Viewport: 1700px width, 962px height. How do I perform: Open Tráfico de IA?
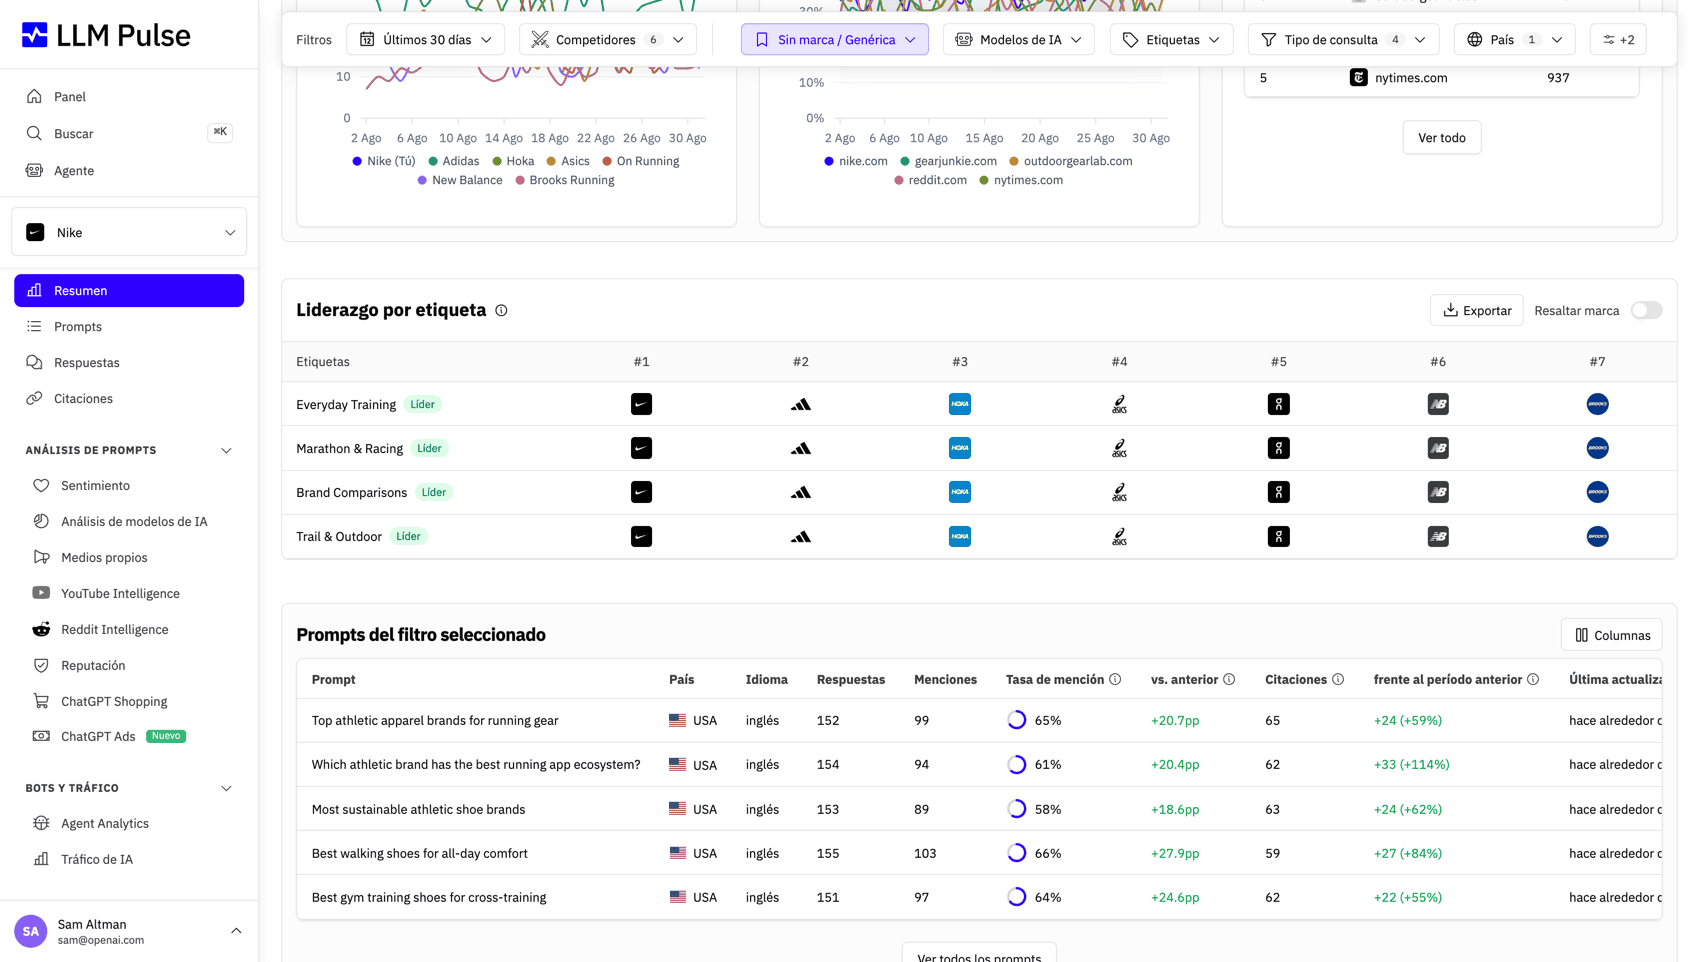(x=129, y=860)
